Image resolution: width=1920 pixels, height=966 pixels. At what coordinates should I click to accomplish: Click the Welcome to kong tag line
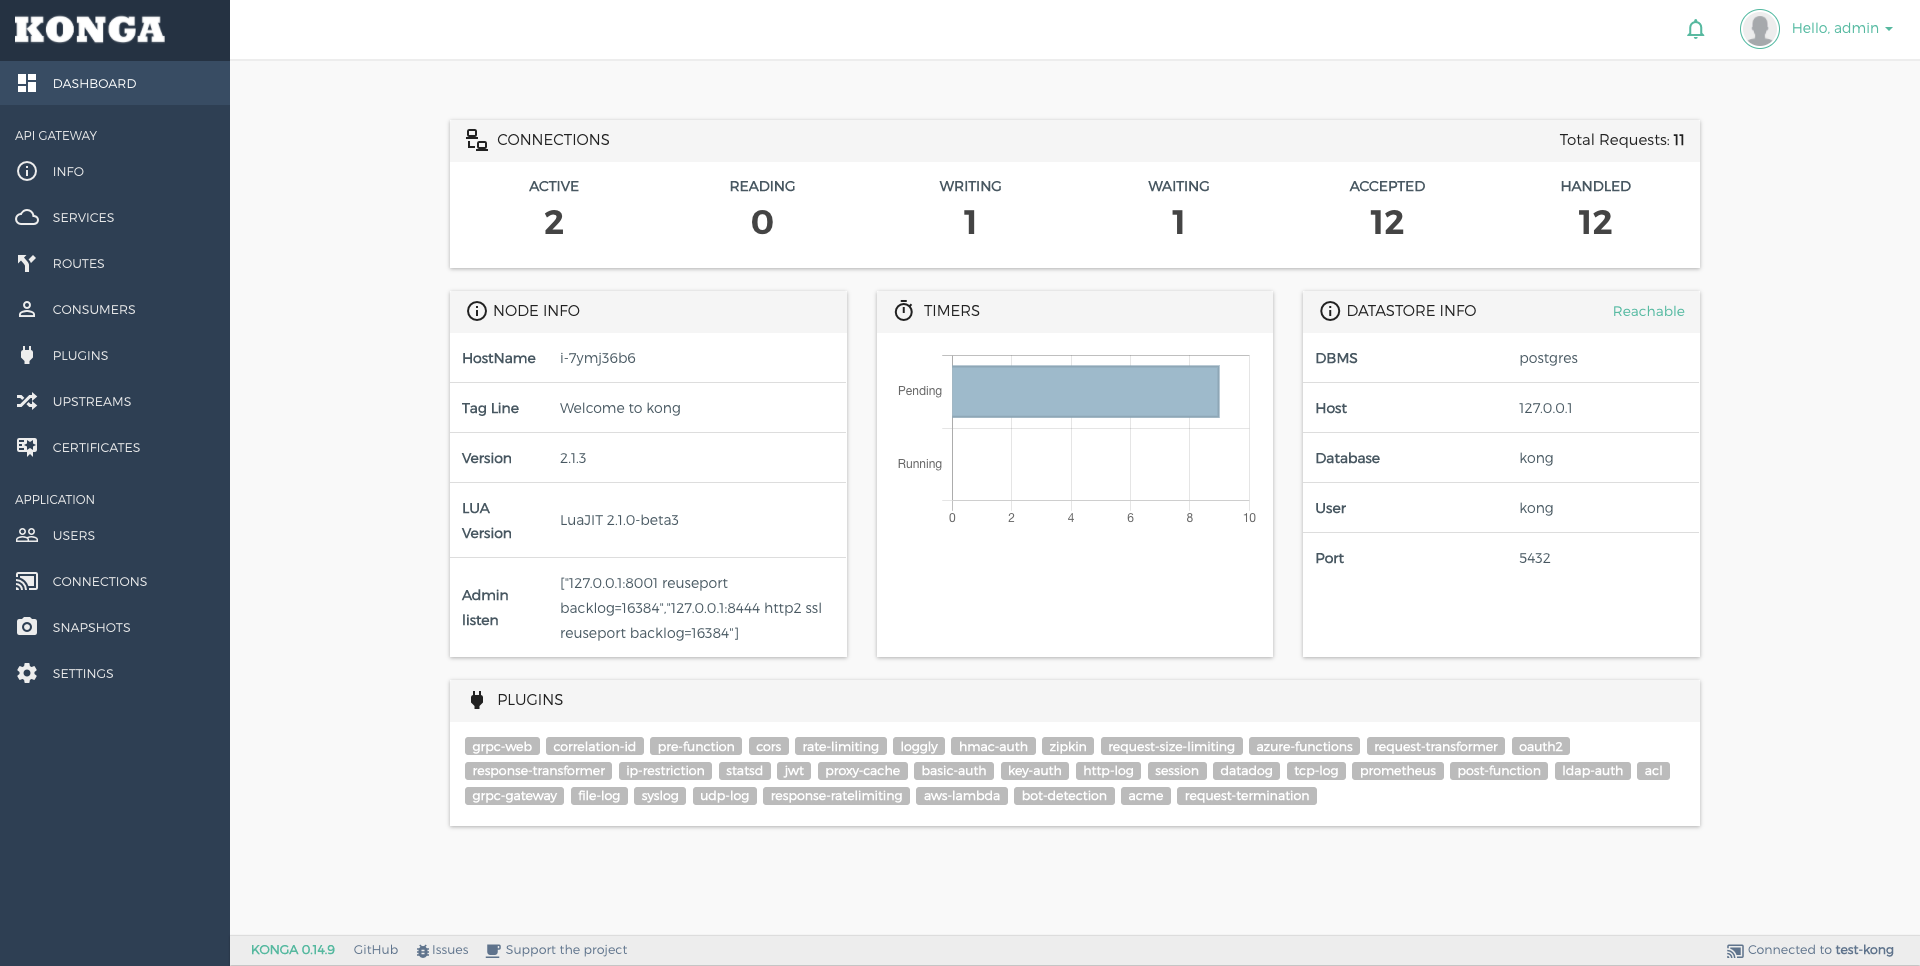pyautogui.click(x=620, y=408)
